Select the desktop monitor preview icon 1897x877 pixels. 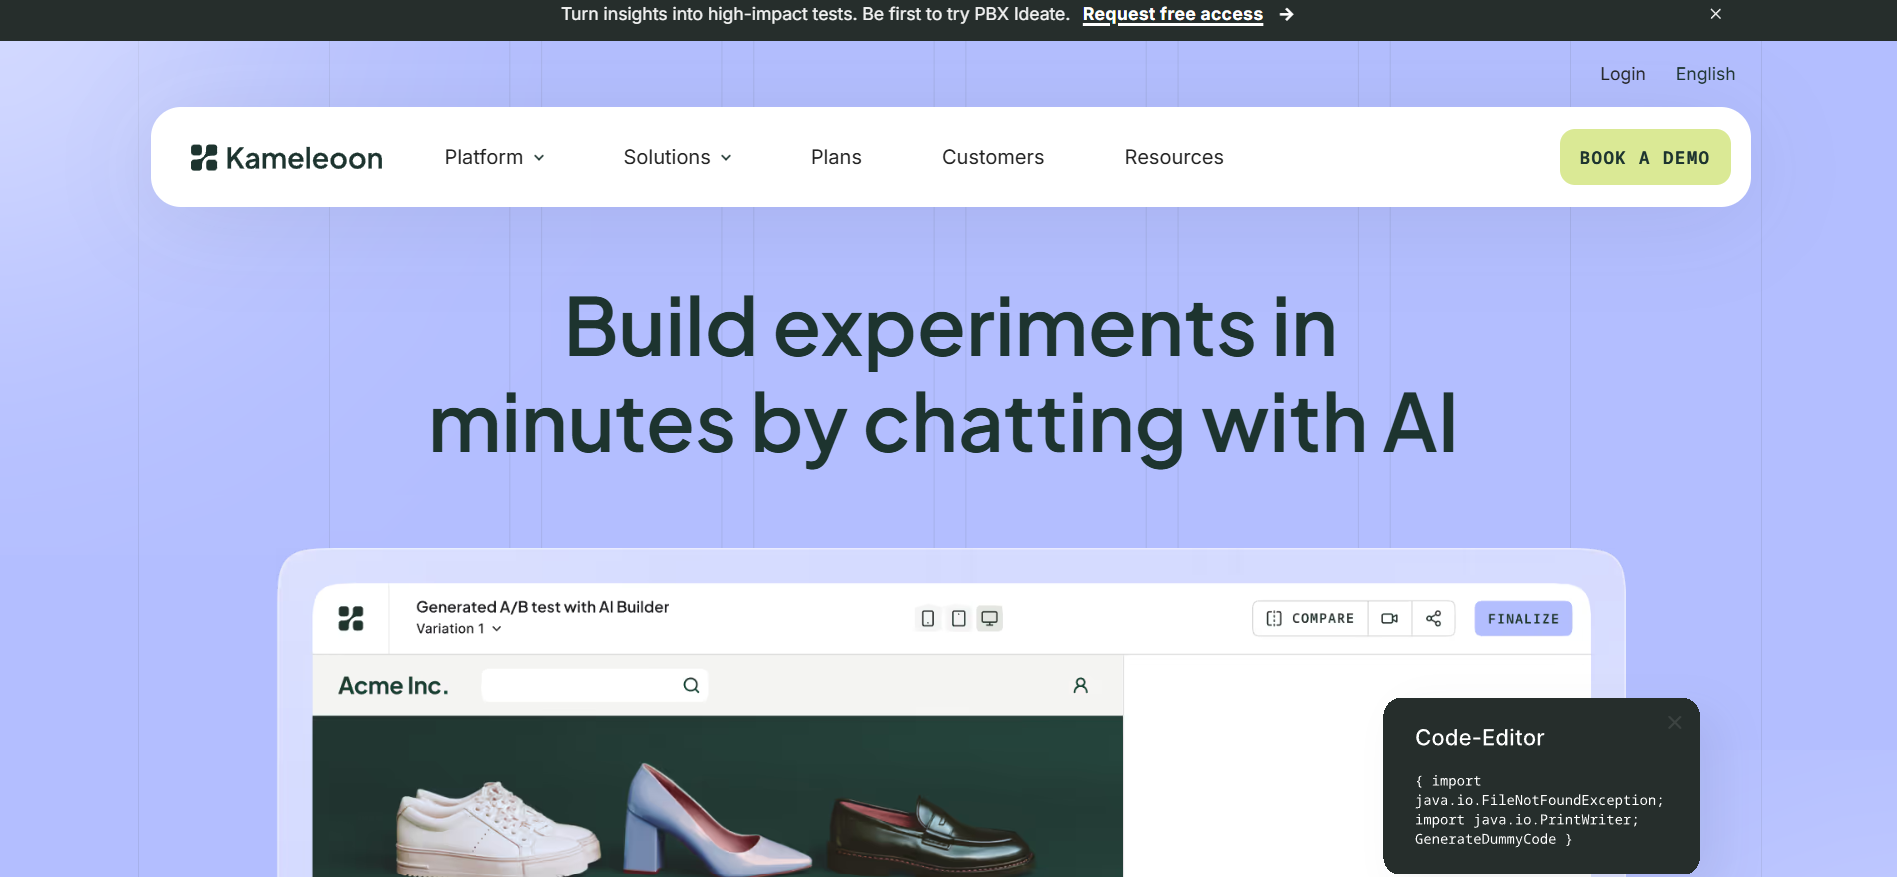[x=989, y=619]
